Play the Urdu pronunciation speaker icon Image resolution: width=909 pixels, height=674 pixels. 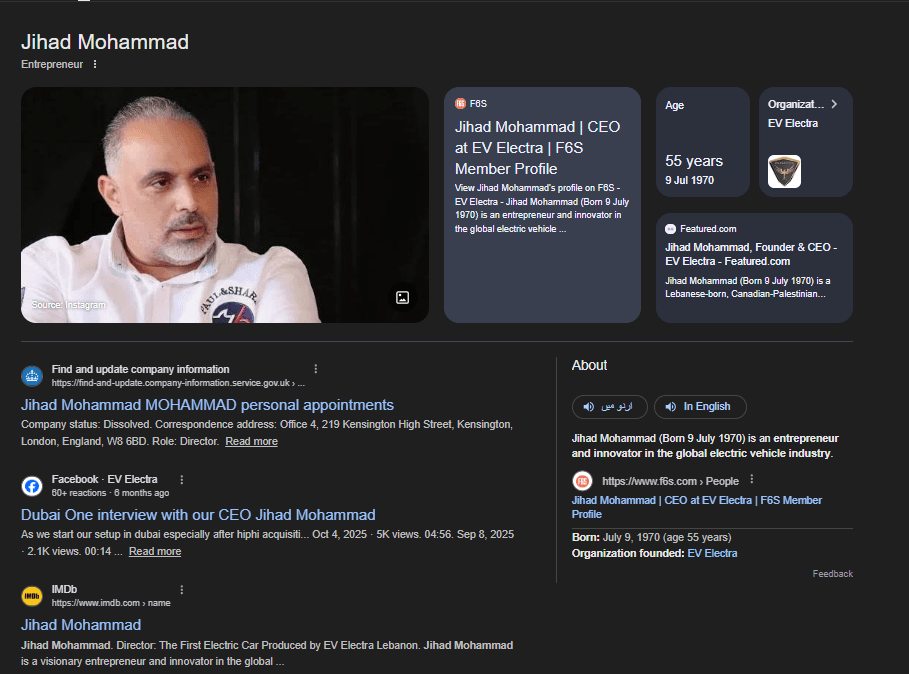point(588,406)
